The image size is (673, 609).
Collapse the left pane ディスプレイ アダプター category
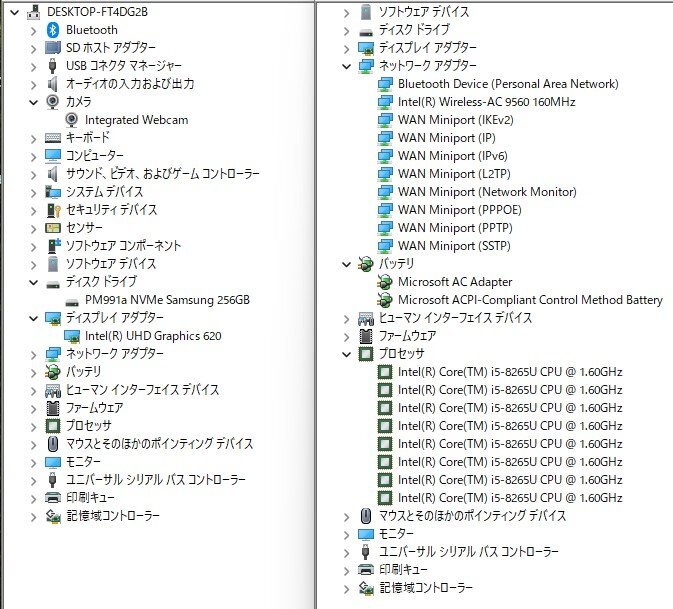pyautogui.click(x=33, y=318)
